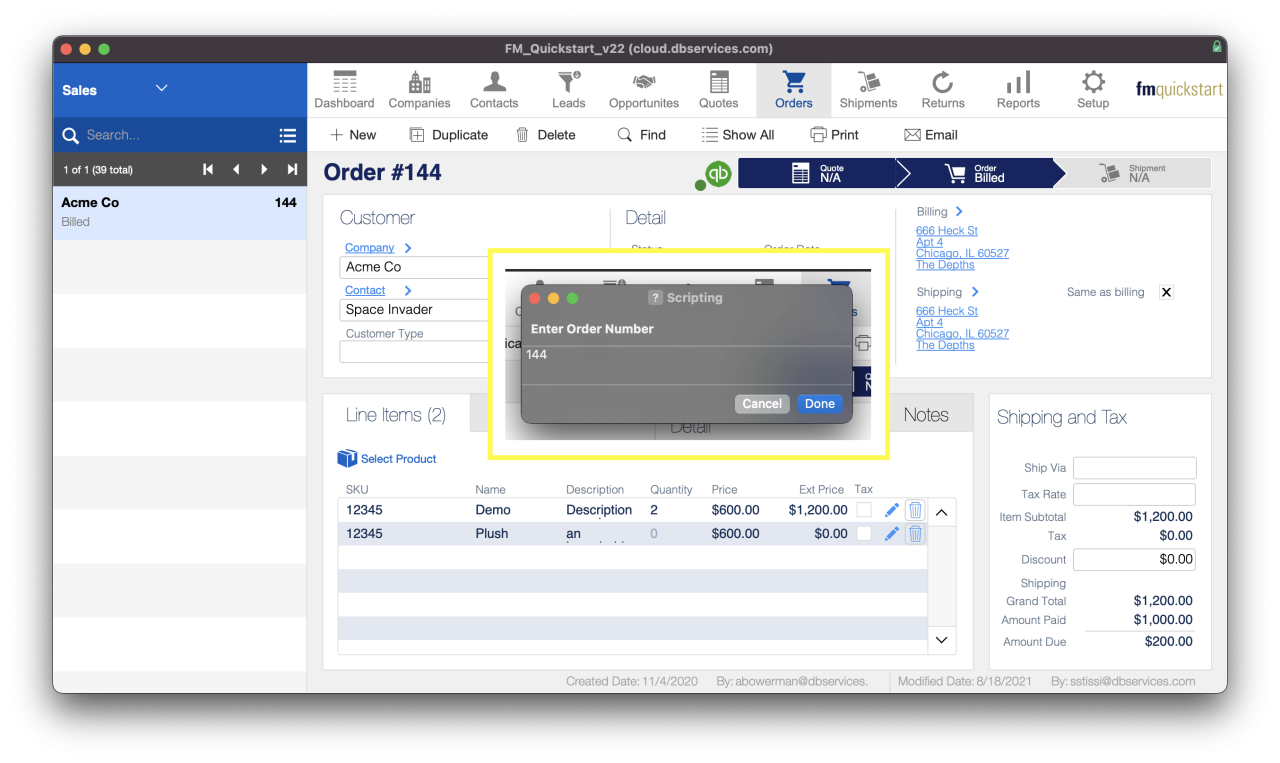
Task: Click the Customer Type field
Action: point(414,352)
